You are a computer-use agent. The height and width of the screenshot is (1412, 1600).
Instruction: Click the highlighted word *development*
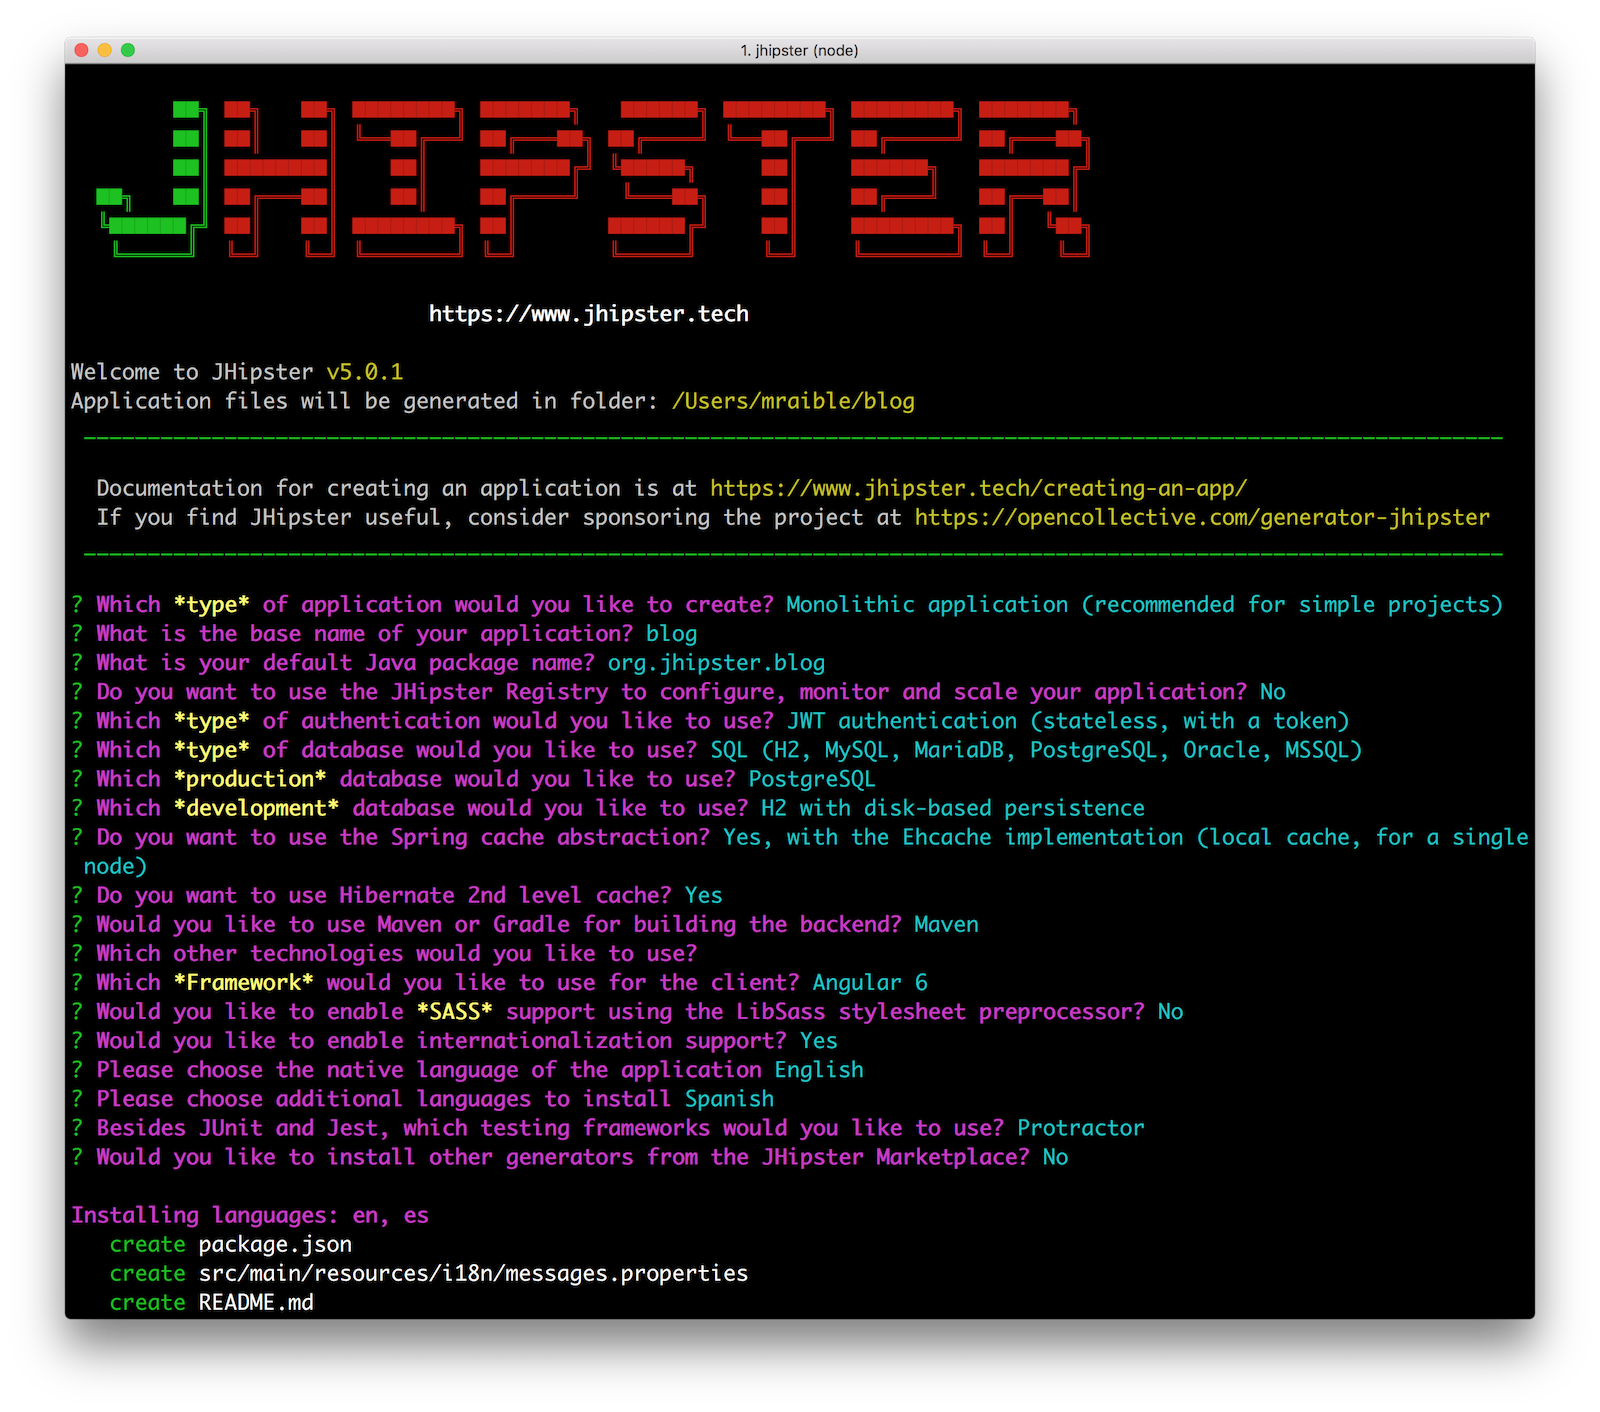pos(256,808)
